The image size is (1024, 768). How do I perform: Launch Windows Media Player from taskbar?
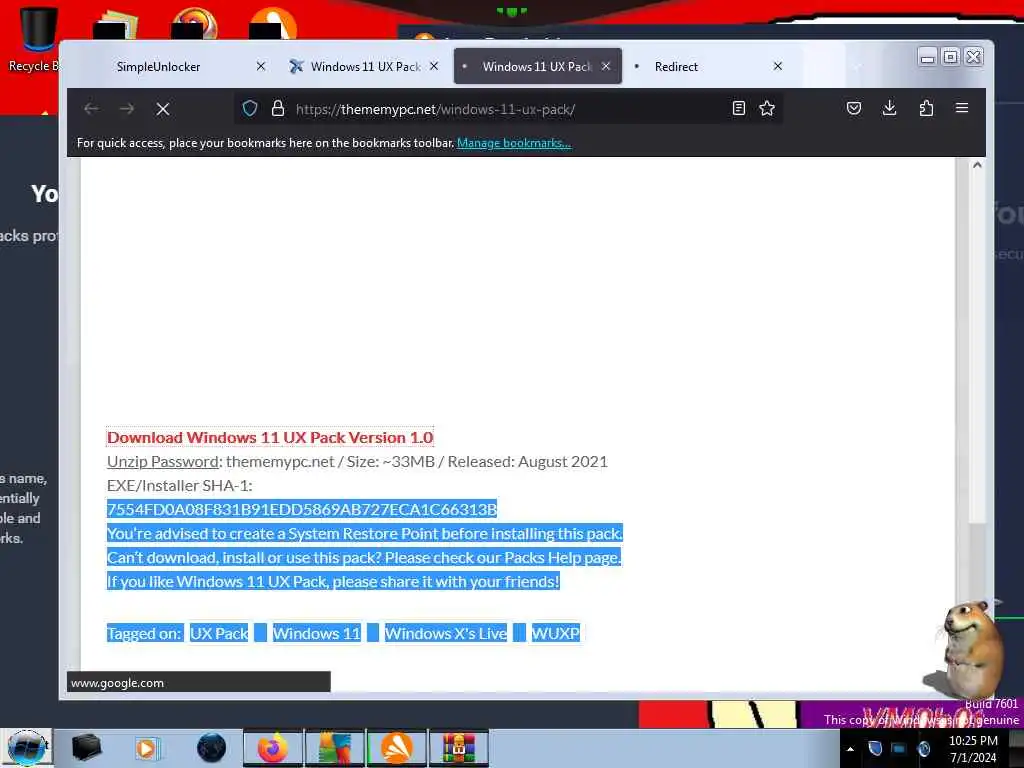pos(147,748)
